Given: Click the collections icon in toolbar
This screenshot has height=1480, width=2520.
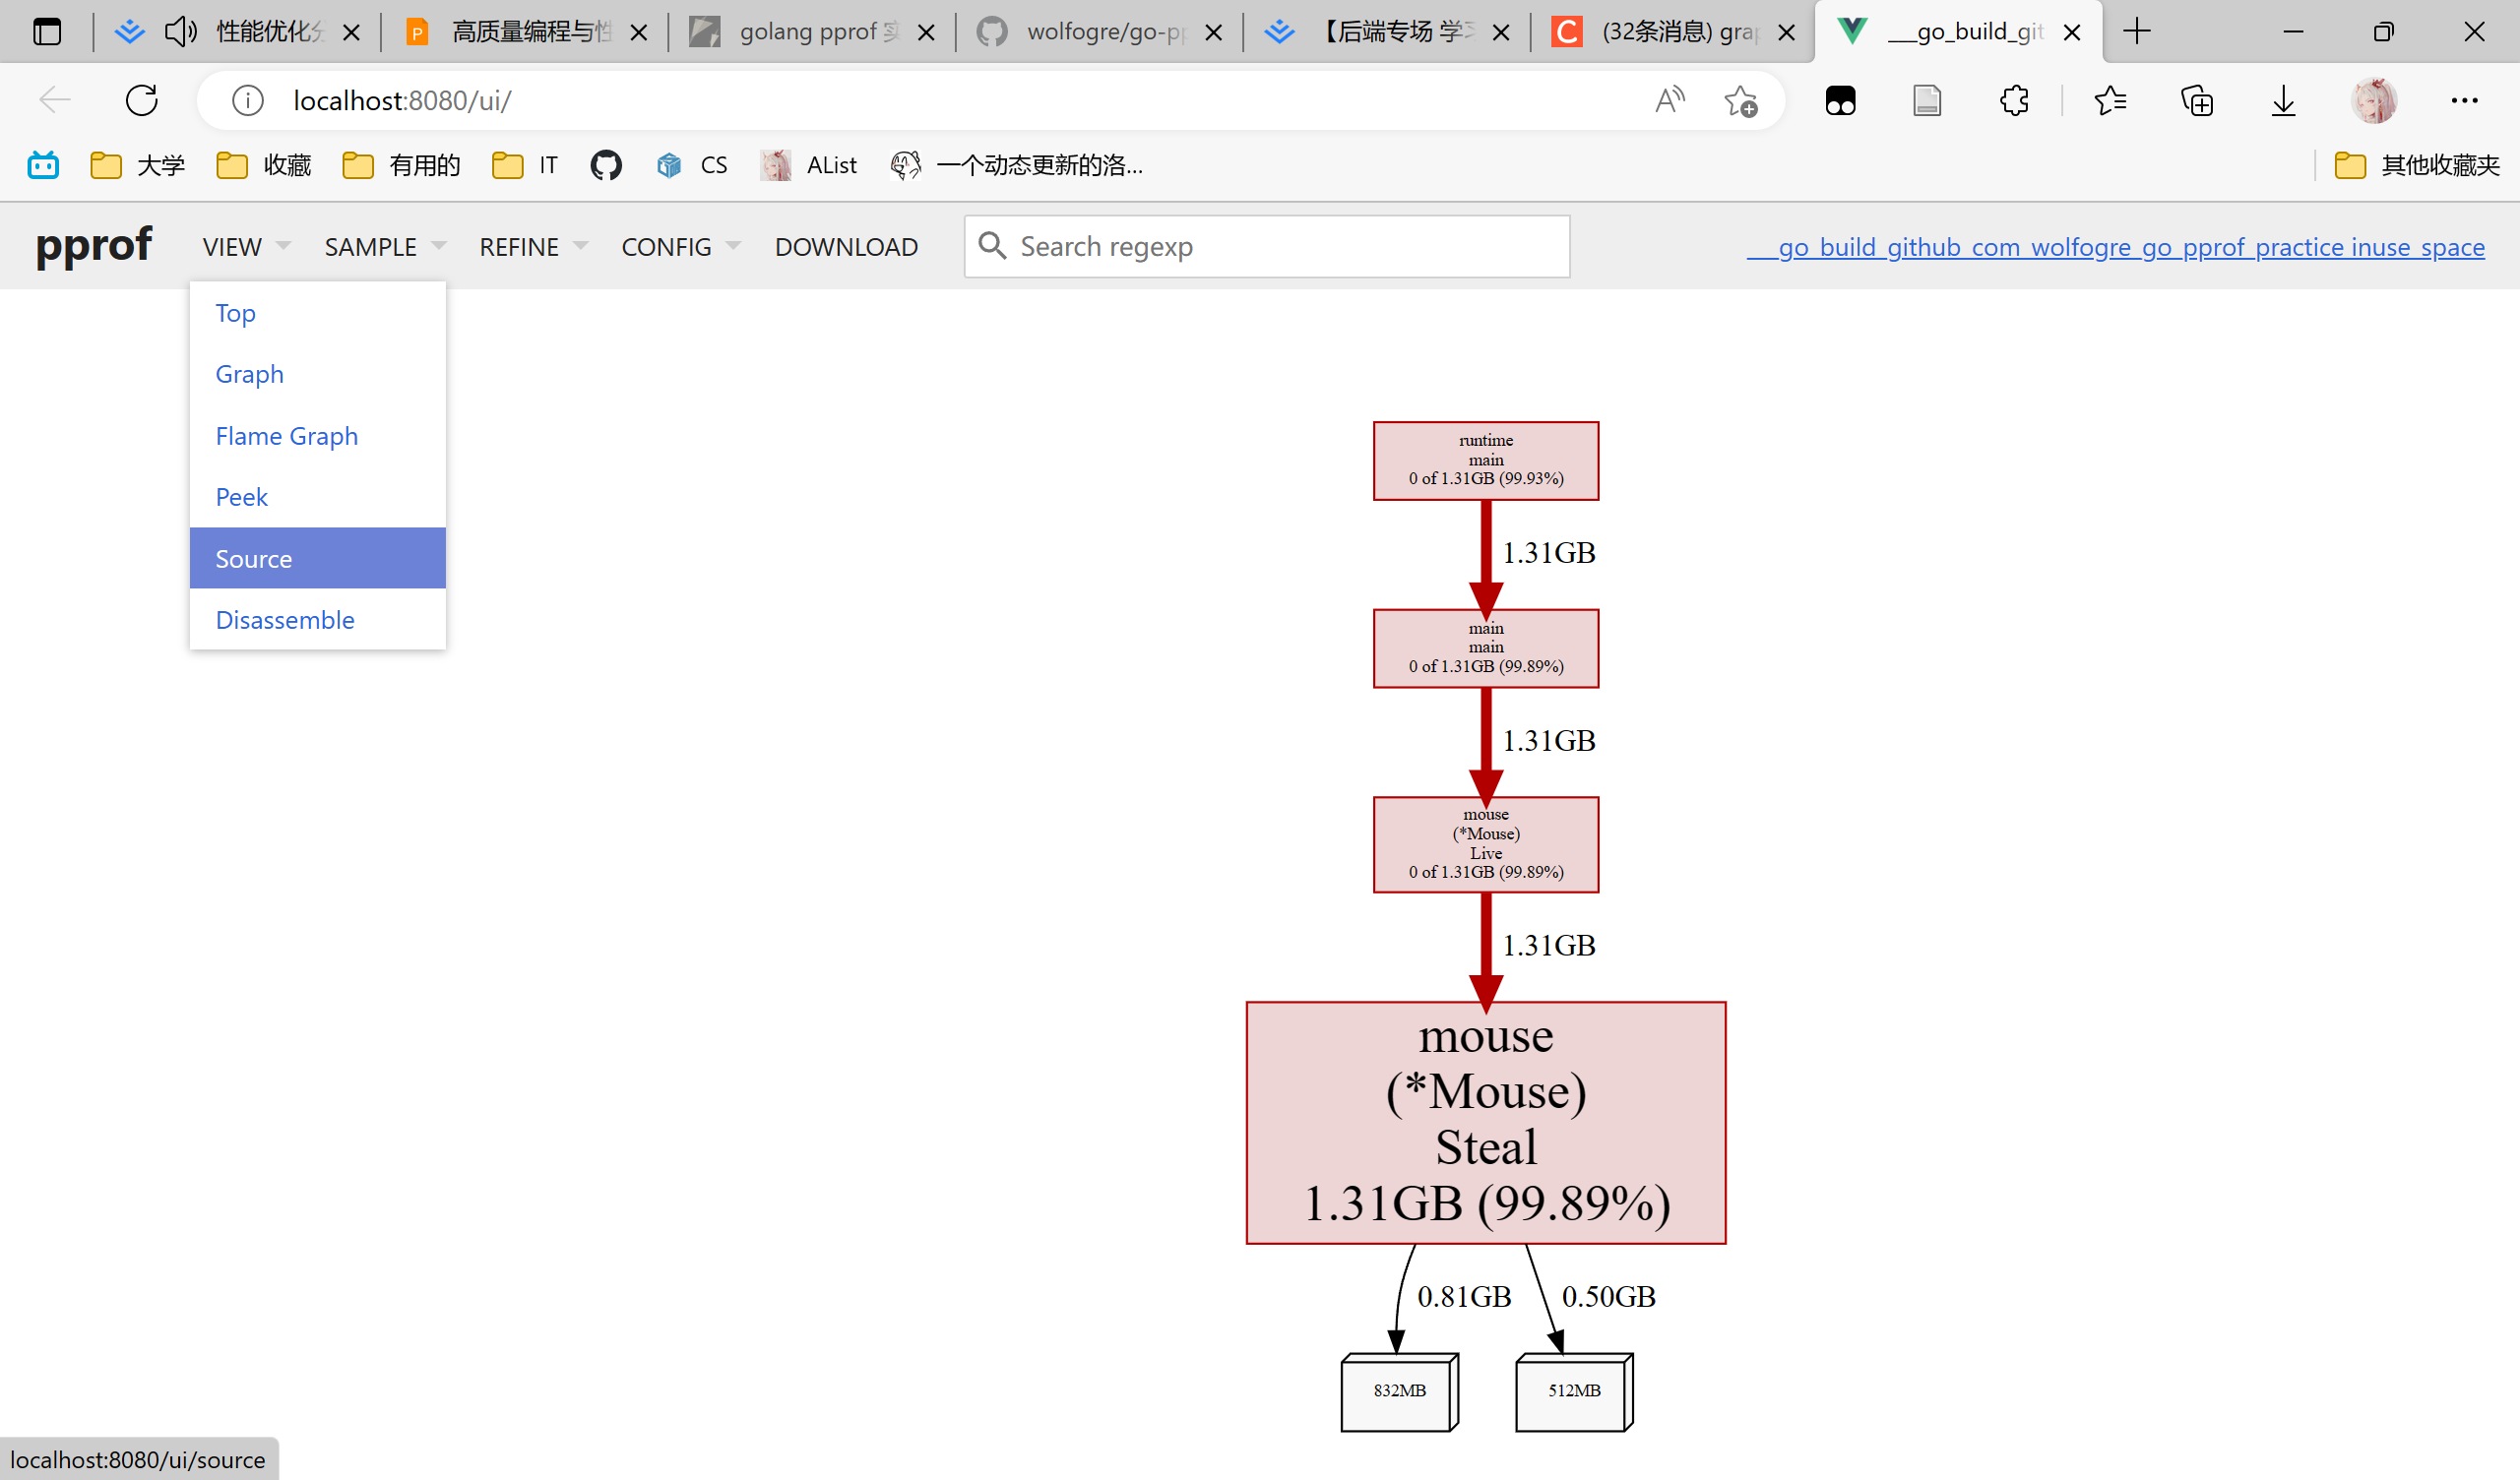Looking at the screenshot, I should click(x=2196, y=100).
